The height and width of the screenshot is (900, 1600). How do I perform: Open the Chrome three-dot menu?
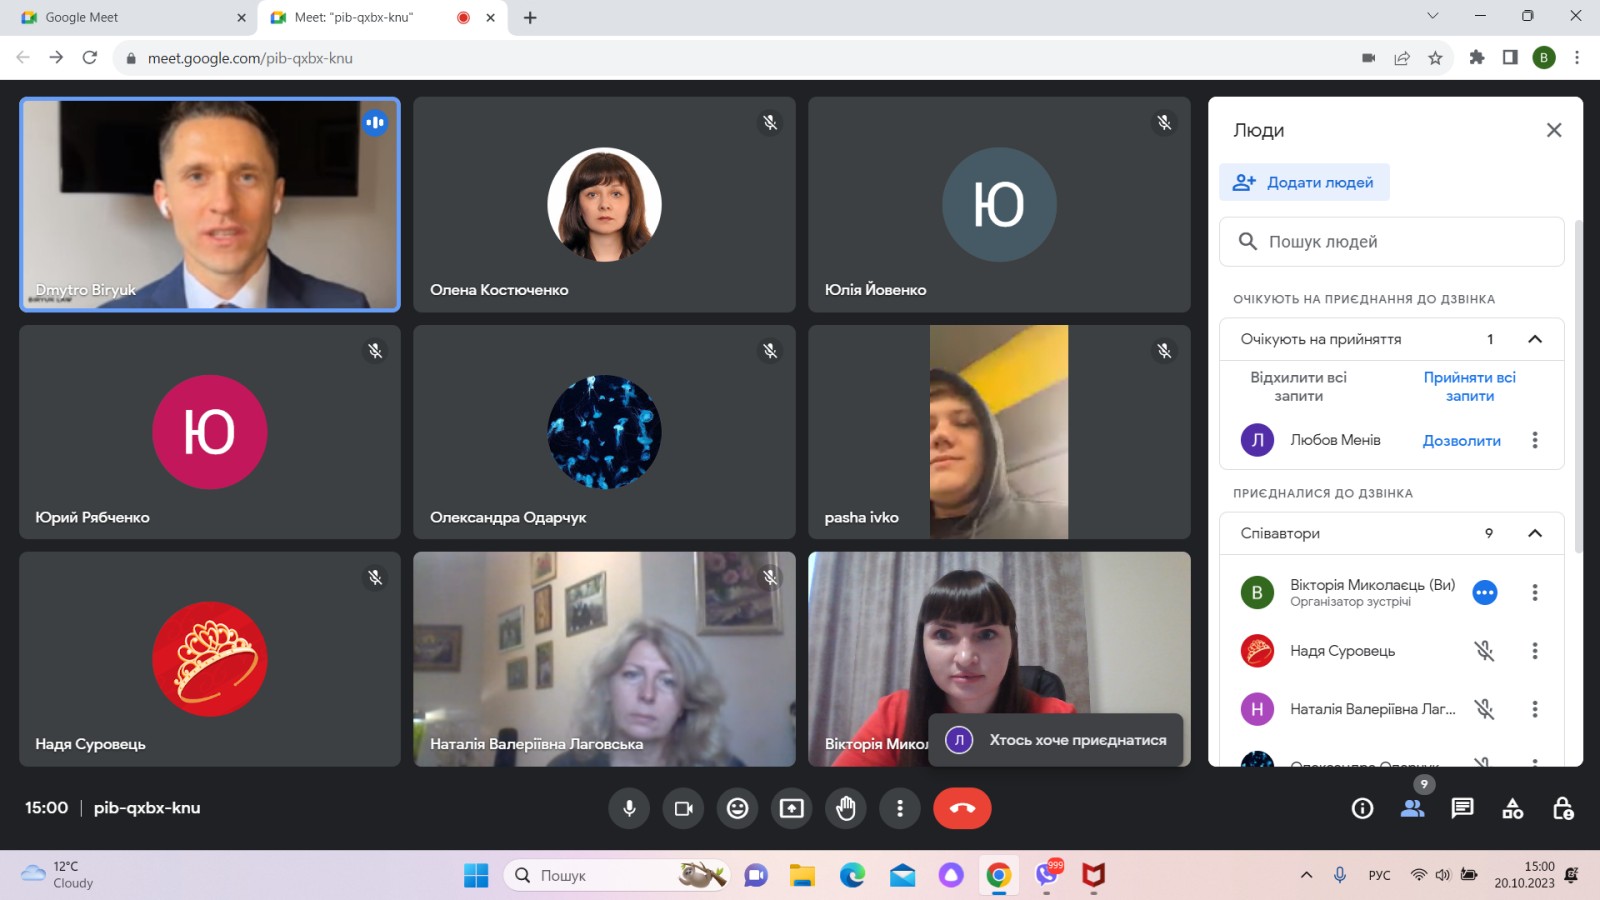point(1577,58)
